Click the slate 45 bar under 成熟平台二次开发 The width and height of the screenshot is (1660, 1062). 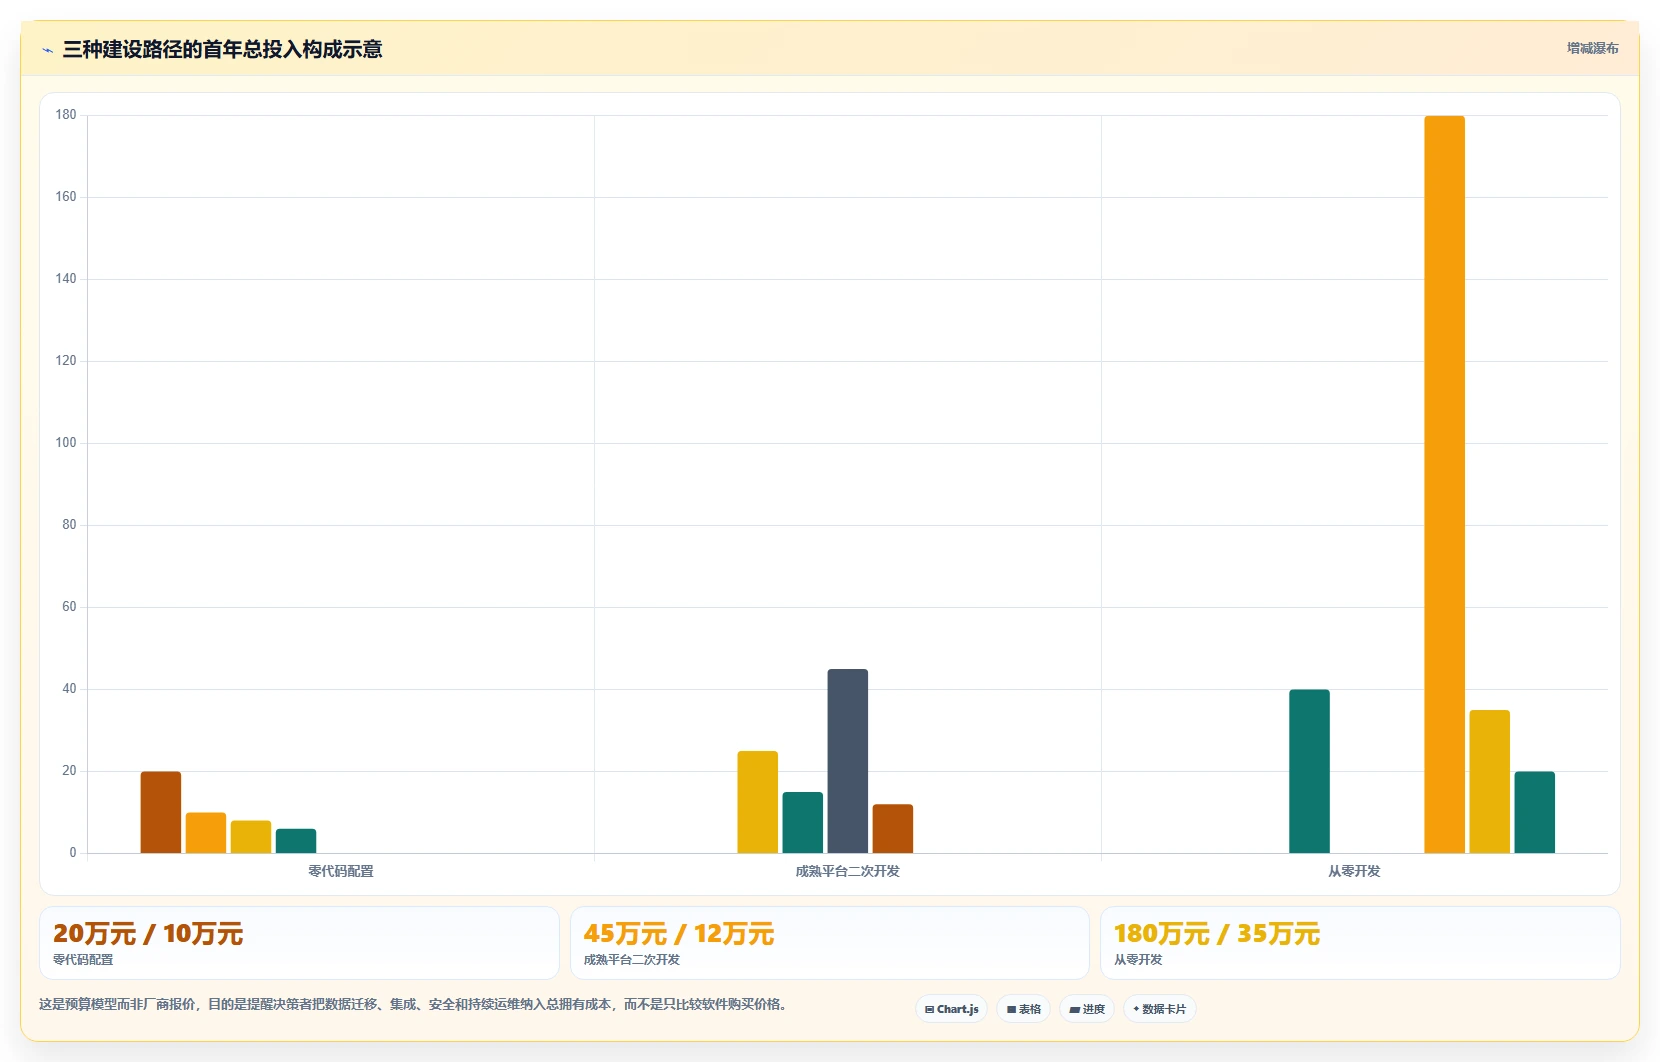847,761
